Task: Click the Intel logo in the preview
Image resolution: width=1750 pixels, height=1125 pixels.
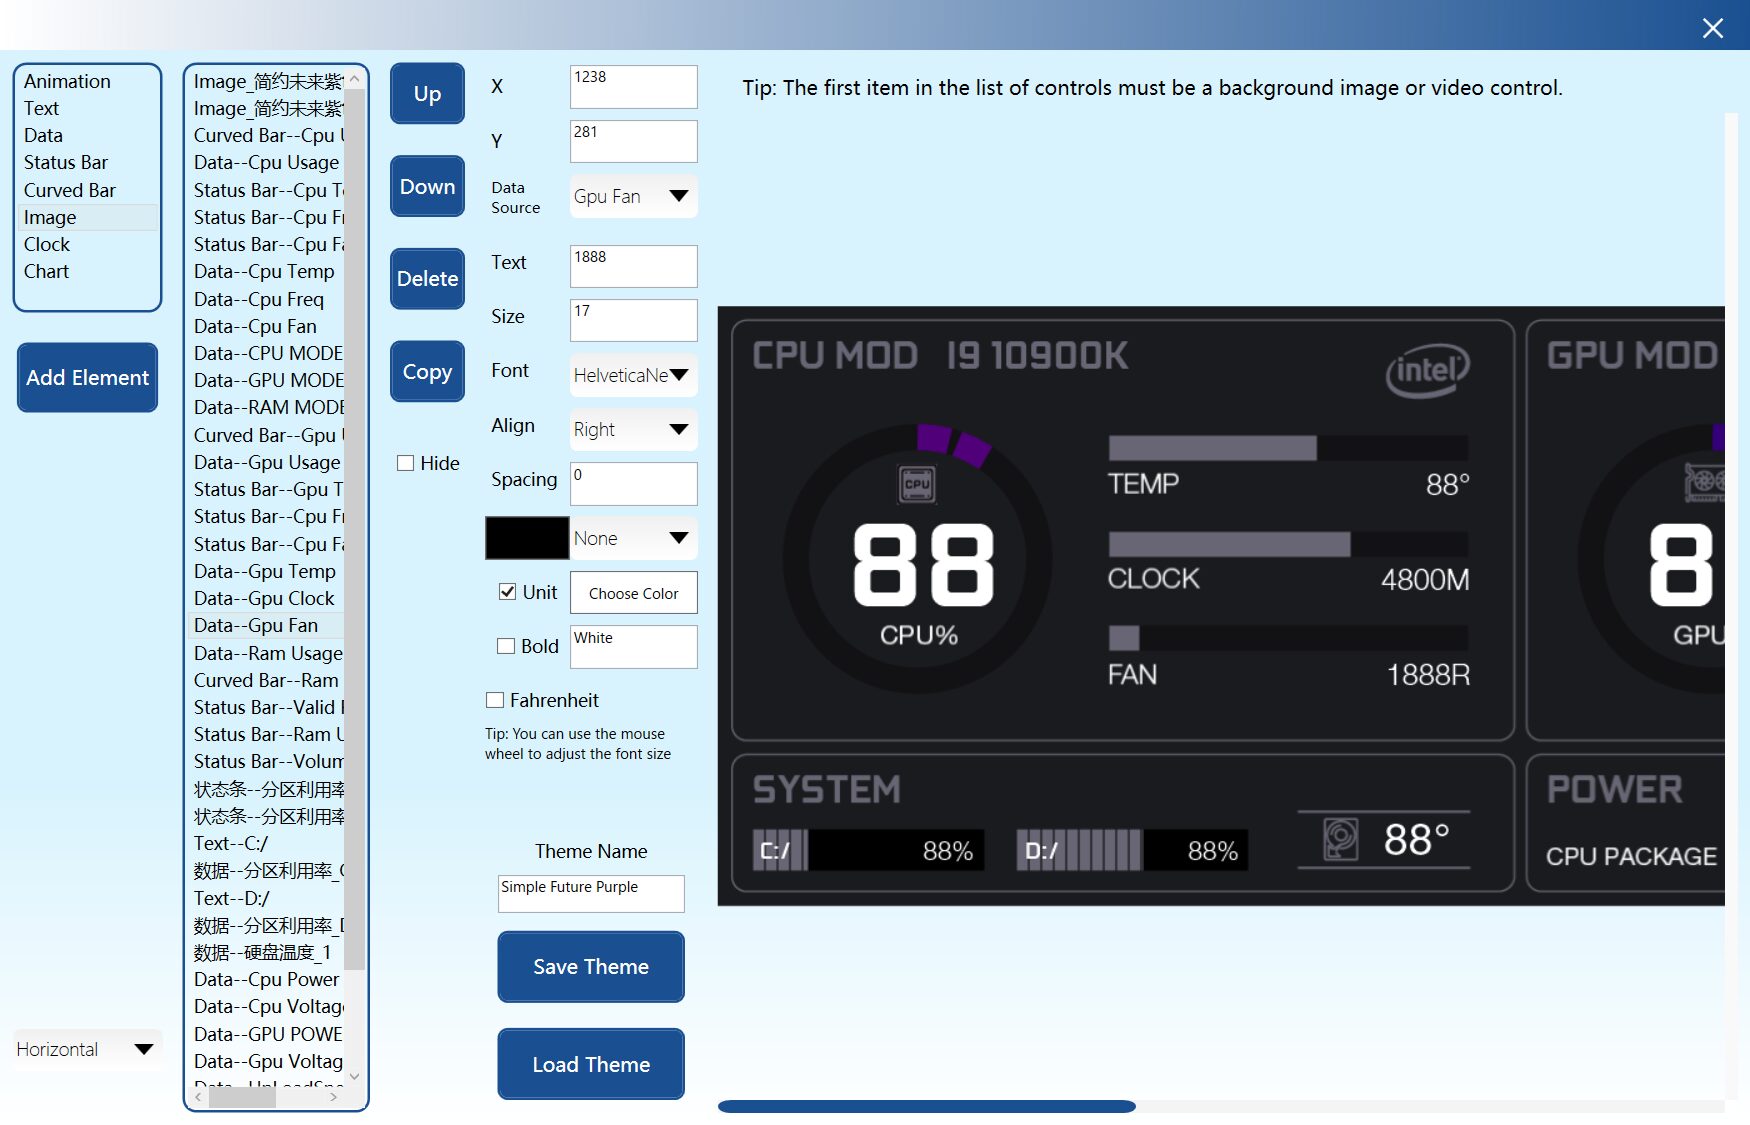Action: pos(1427,370)
